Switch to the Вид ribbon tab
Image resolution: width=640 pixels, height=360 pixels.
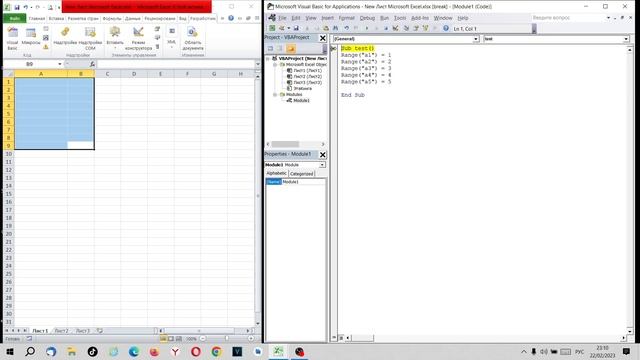[183, 18]
